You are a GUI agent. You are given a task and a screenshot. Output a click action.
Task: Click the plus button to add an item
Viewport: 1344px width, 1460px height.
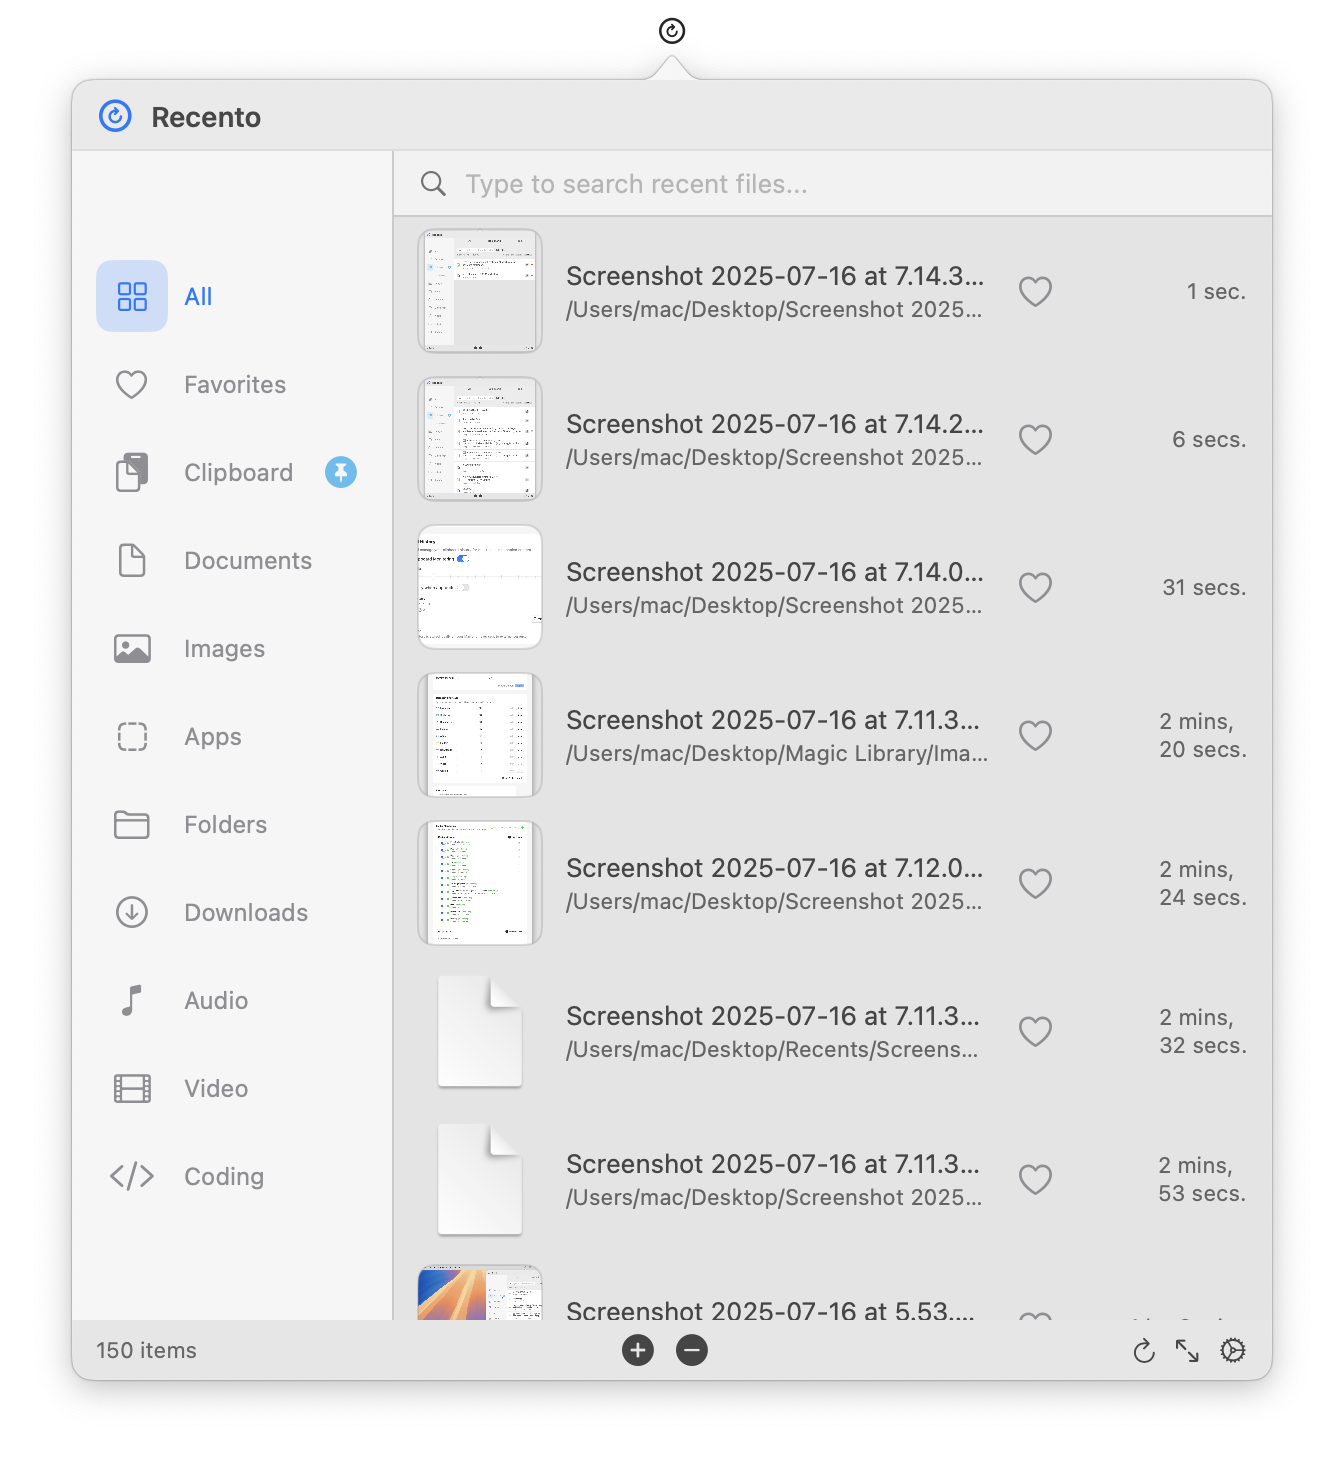(637, 1351)
